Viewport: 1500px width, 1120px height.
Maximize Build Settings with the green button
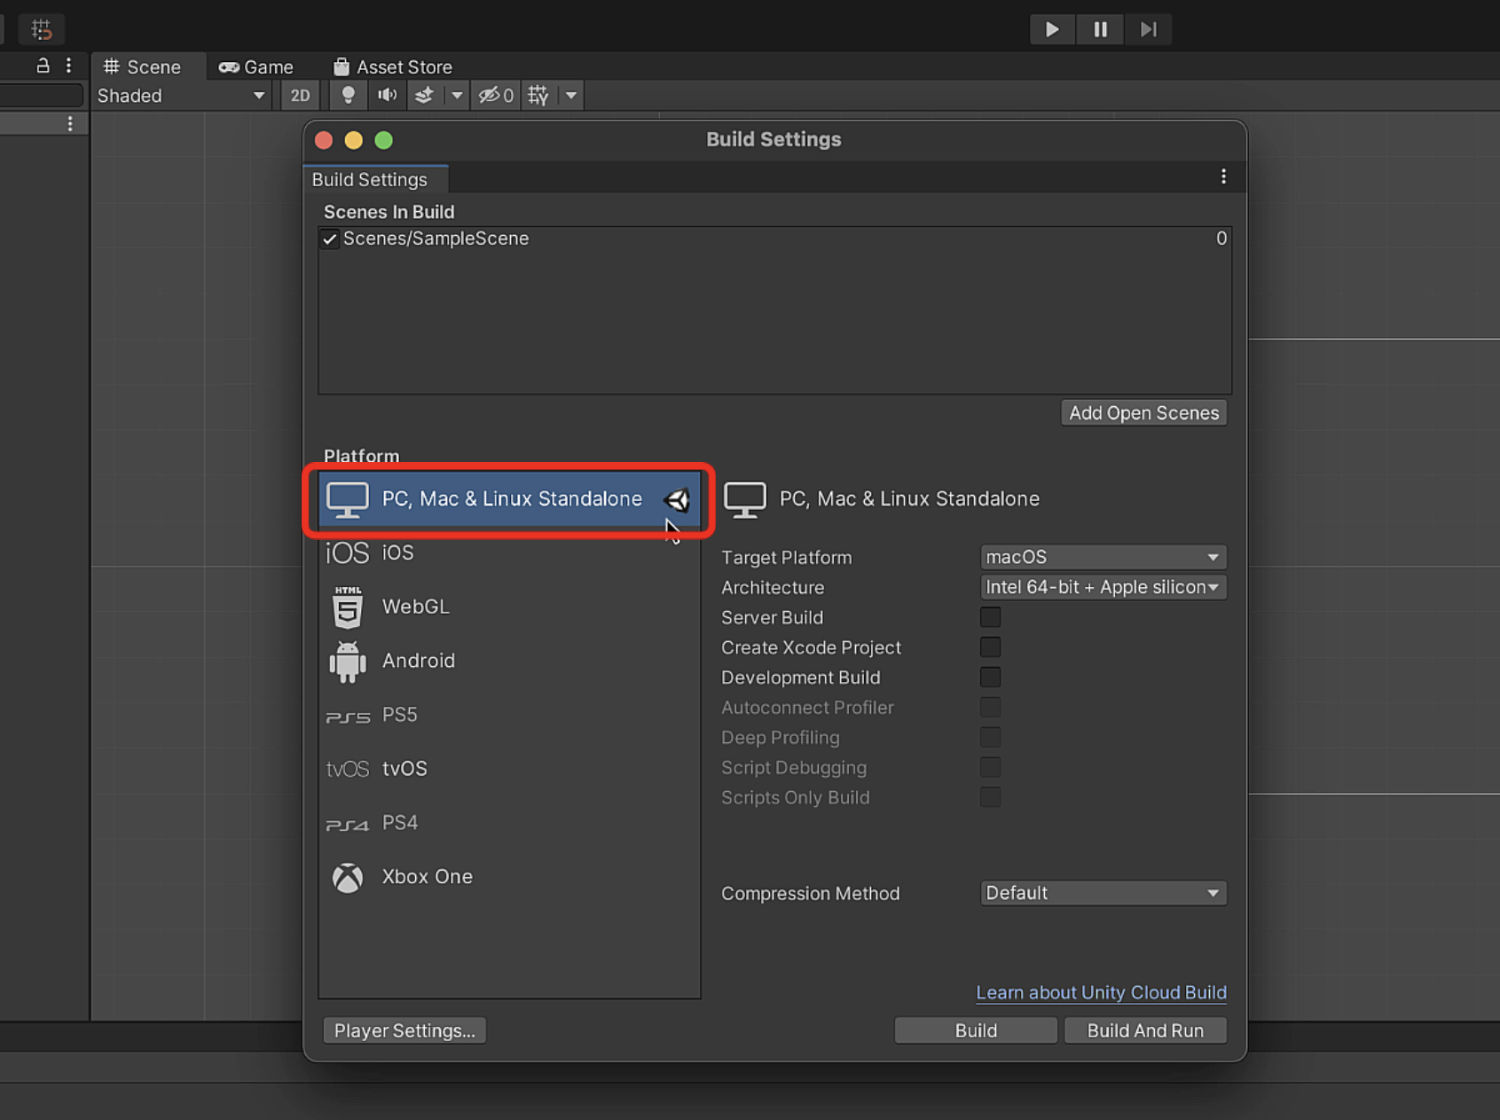click(384, 140)
